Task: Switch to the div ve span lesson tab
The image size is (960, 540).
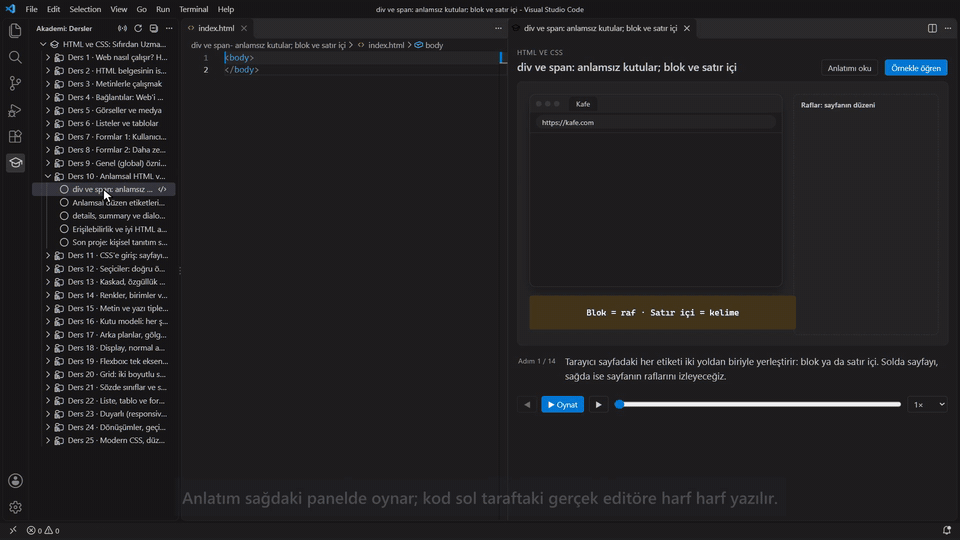Action: (x=601, y=28)
